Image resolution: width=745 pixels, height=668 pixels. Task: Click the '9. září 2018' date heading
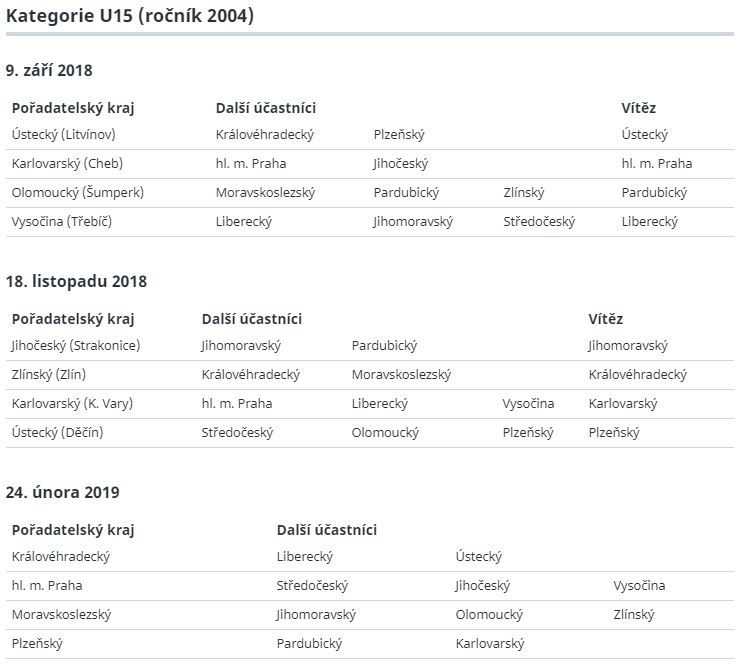pyautogui.click(x=49, y=70)
